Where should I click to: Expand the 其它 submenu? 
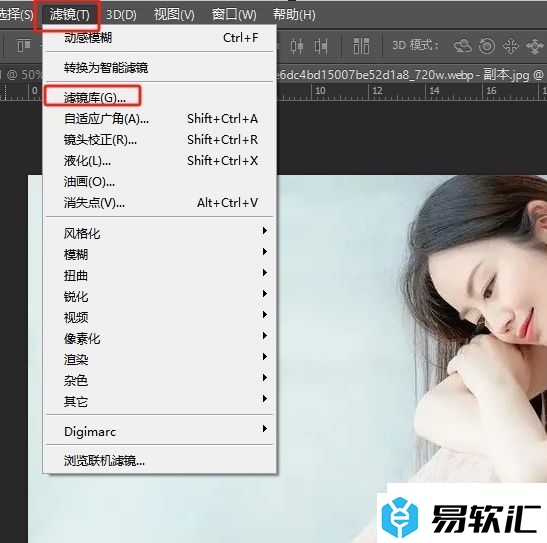(160, 401)
